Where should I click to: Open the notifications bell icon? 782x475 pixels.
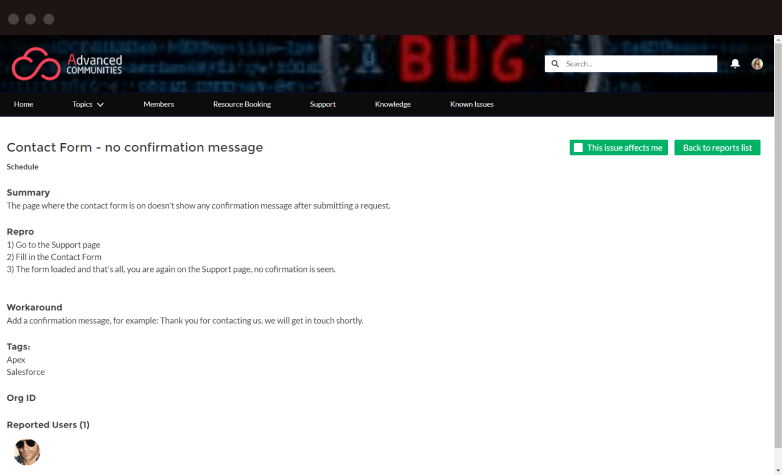tap(735, 64)
